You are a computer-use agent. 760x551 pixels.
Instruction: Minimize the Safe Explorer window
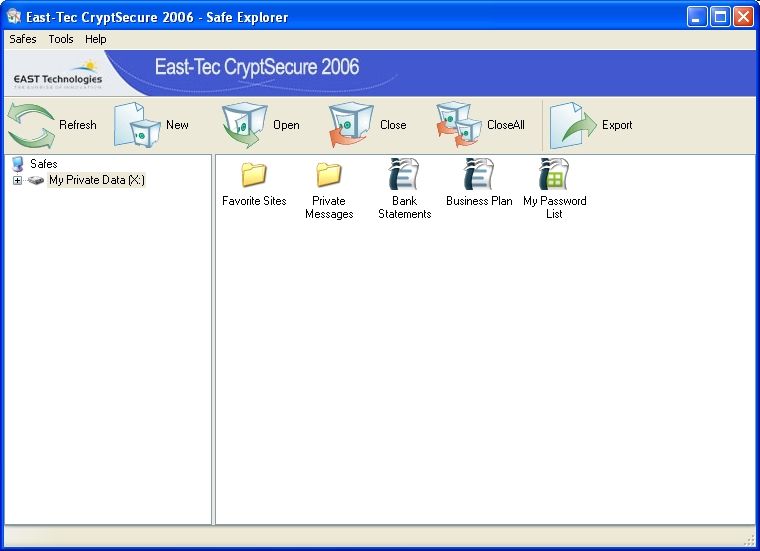pos(697,17)
